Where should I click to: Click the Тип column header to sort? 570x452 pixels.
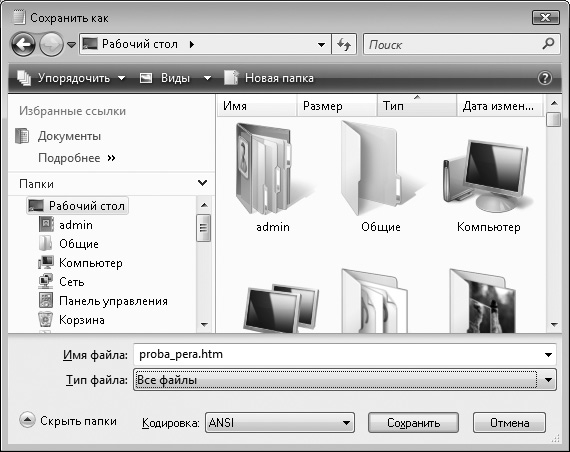click(x=417, y=105)
